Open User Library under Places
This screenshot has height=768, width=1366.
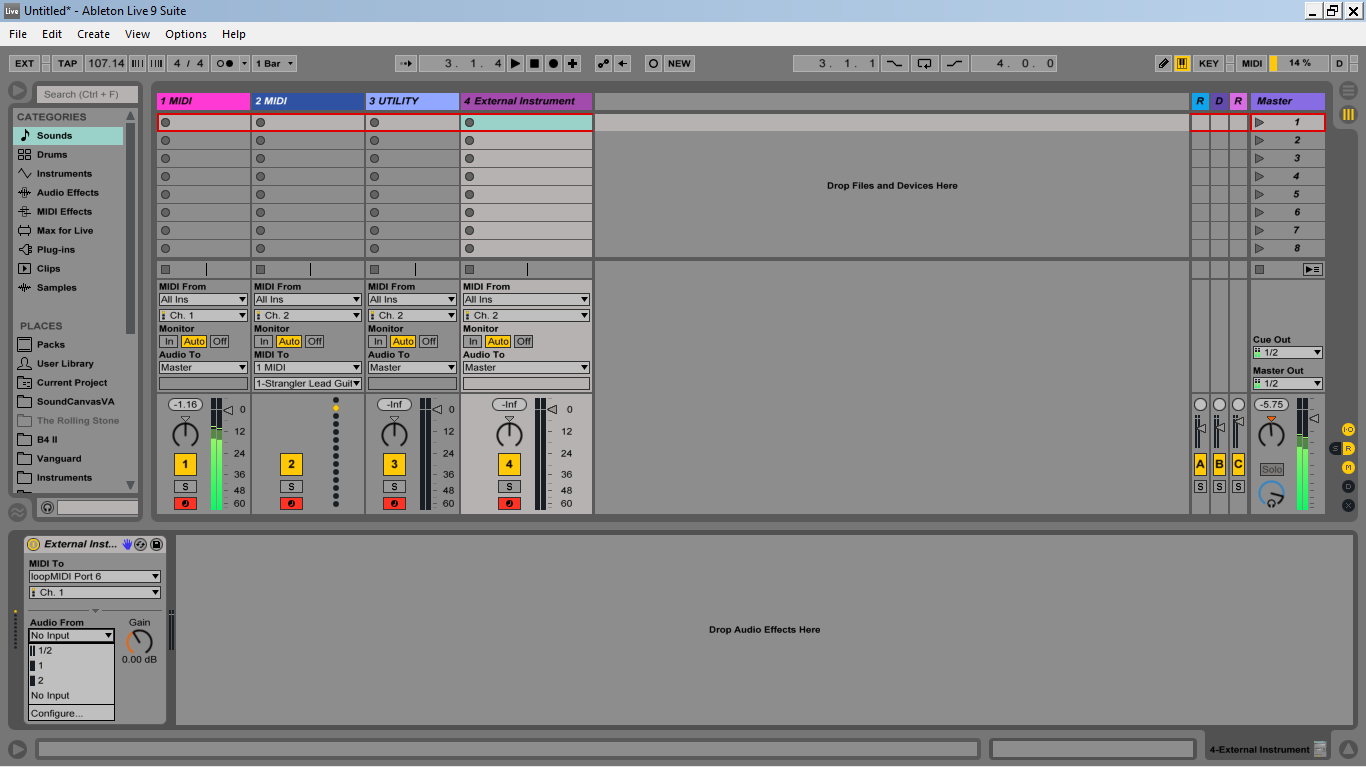click(x=68, y=364)
